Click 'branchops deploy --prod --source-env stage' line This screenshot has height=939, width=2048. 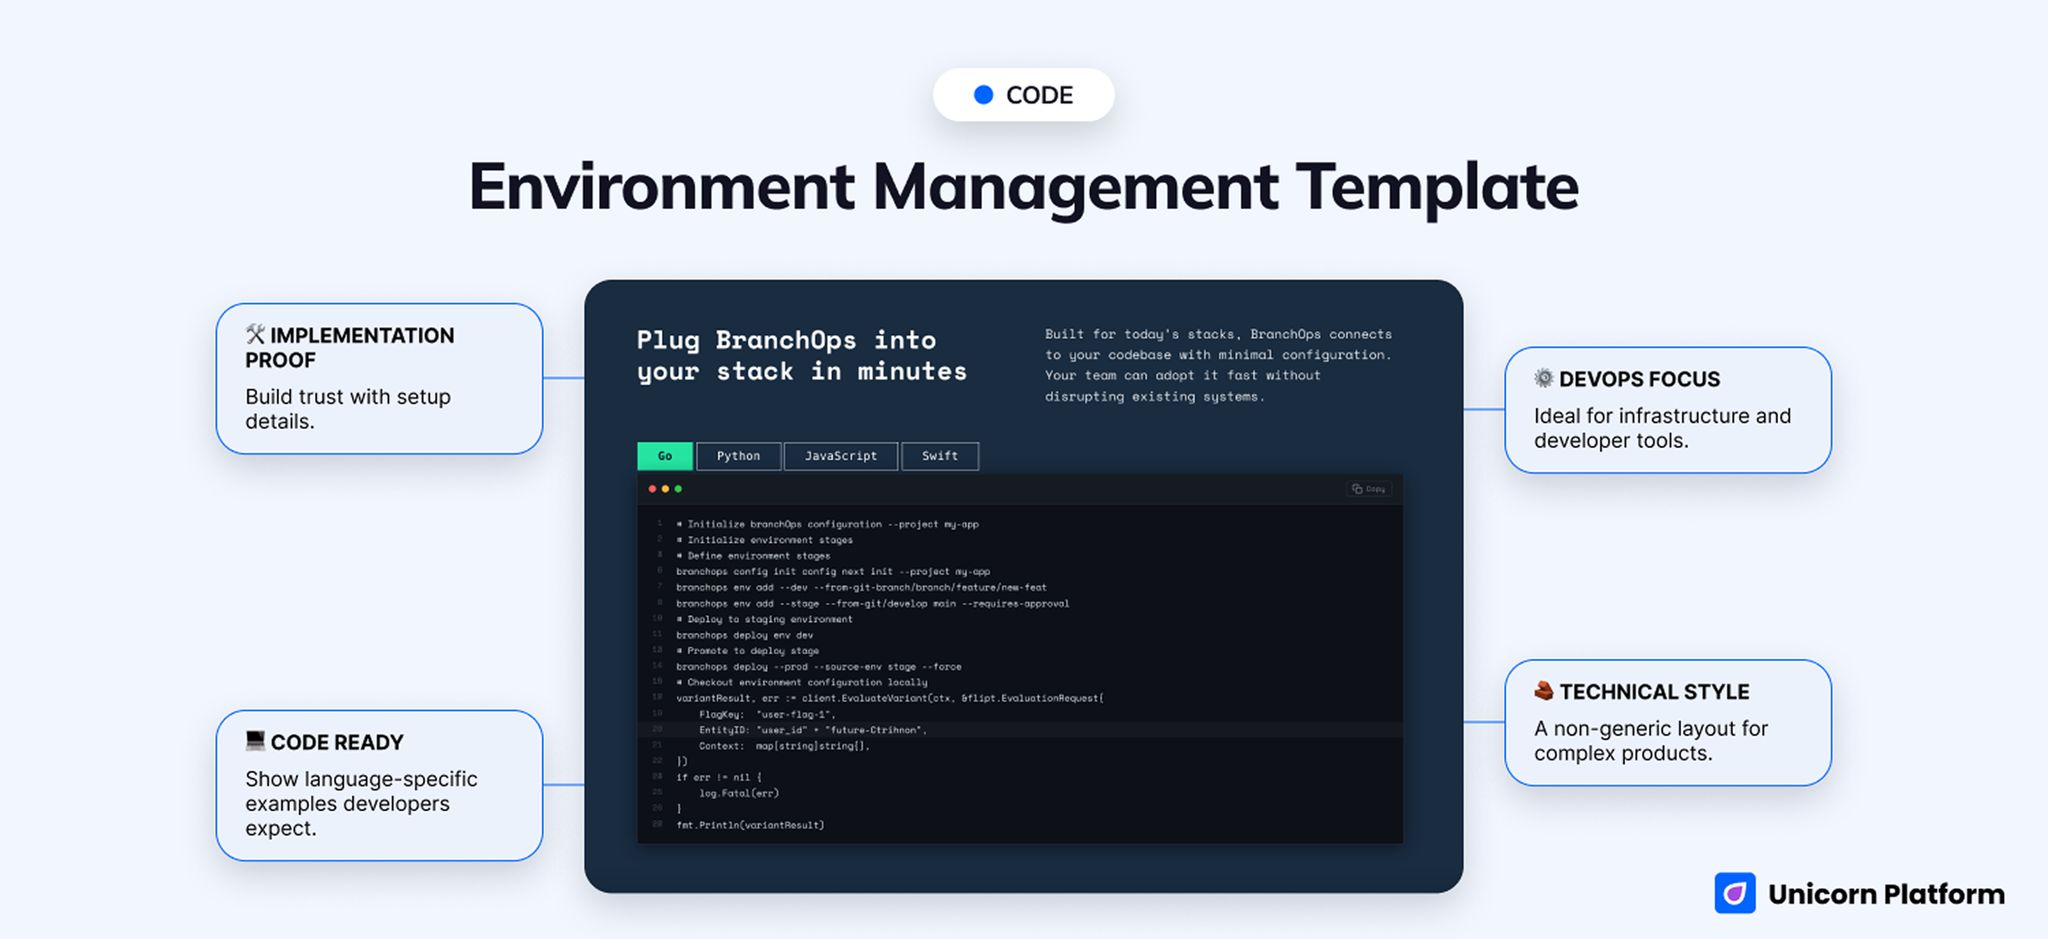click(x=819, y=667)
